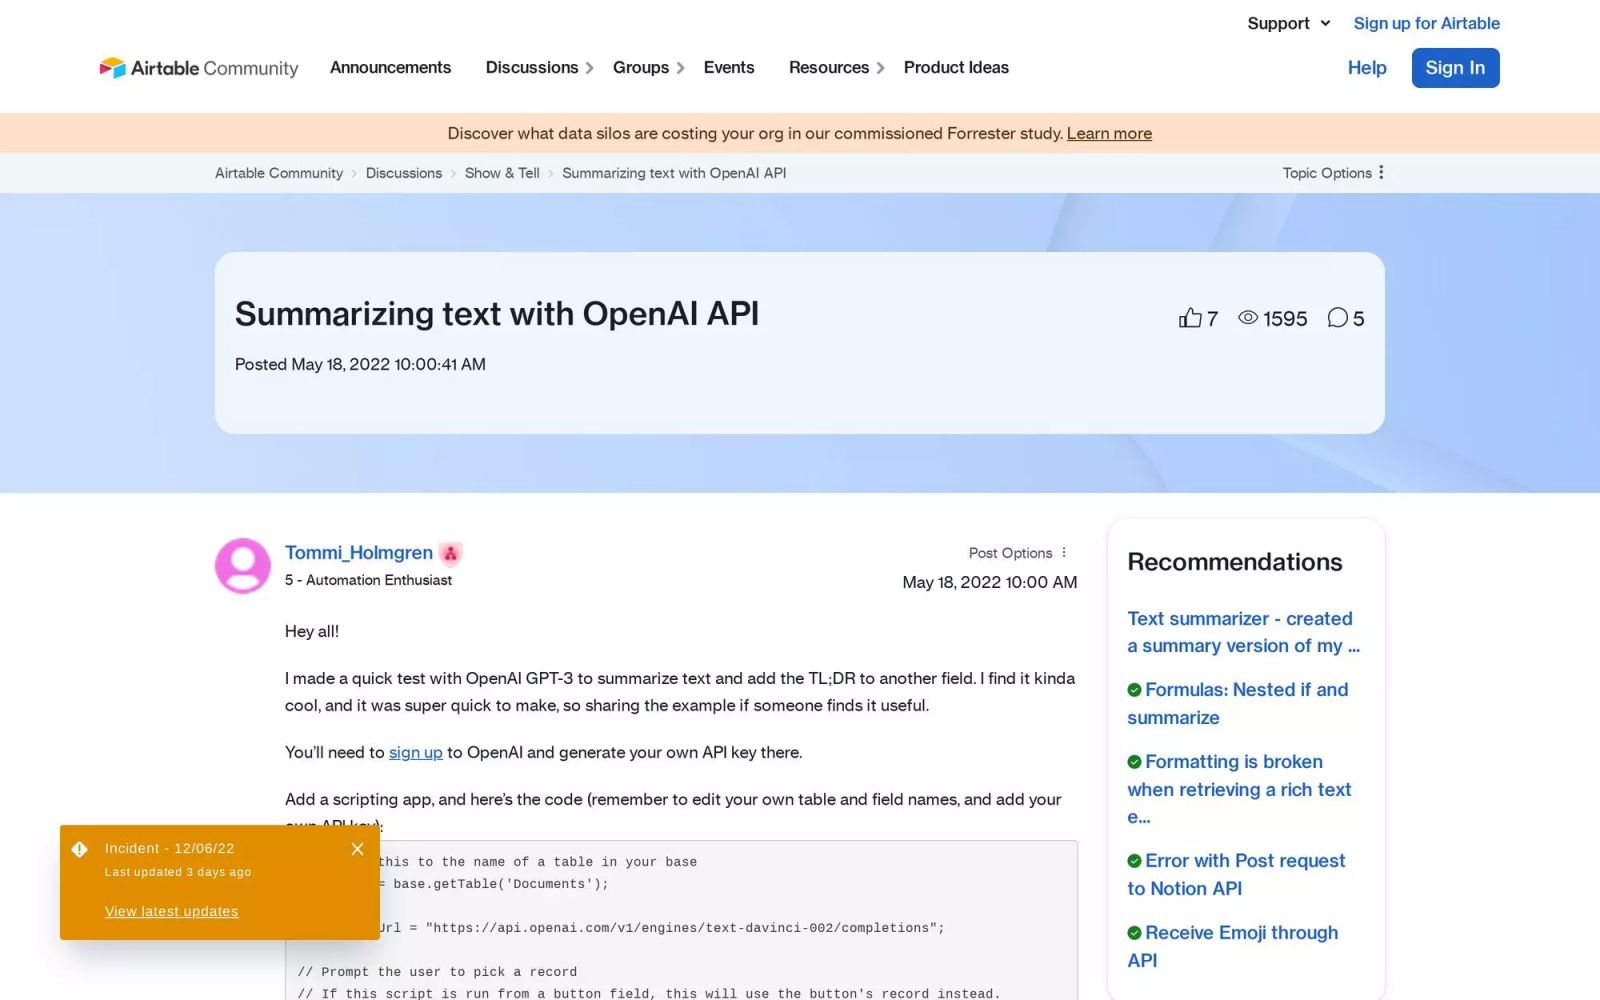
Task: Click the rank badge next to Tommi_Holmgren
Action: pos(451,553)
